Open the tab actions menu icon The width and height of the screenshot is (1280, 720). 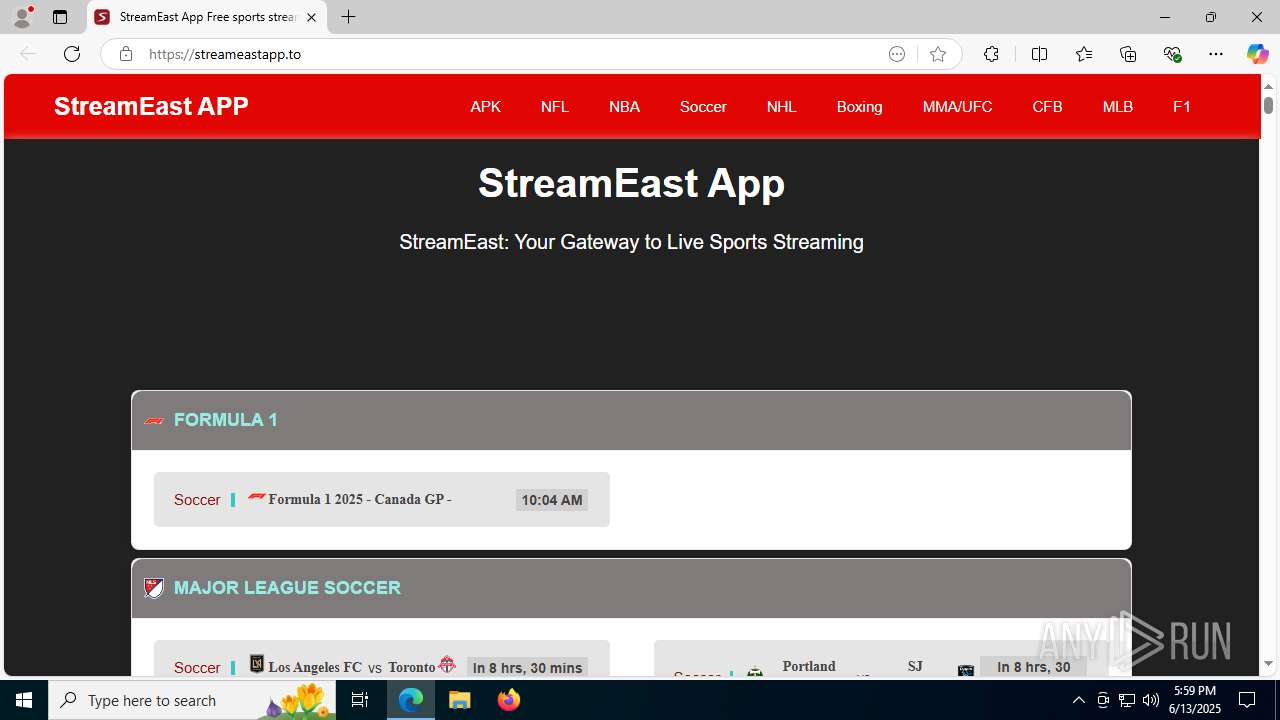60,17
